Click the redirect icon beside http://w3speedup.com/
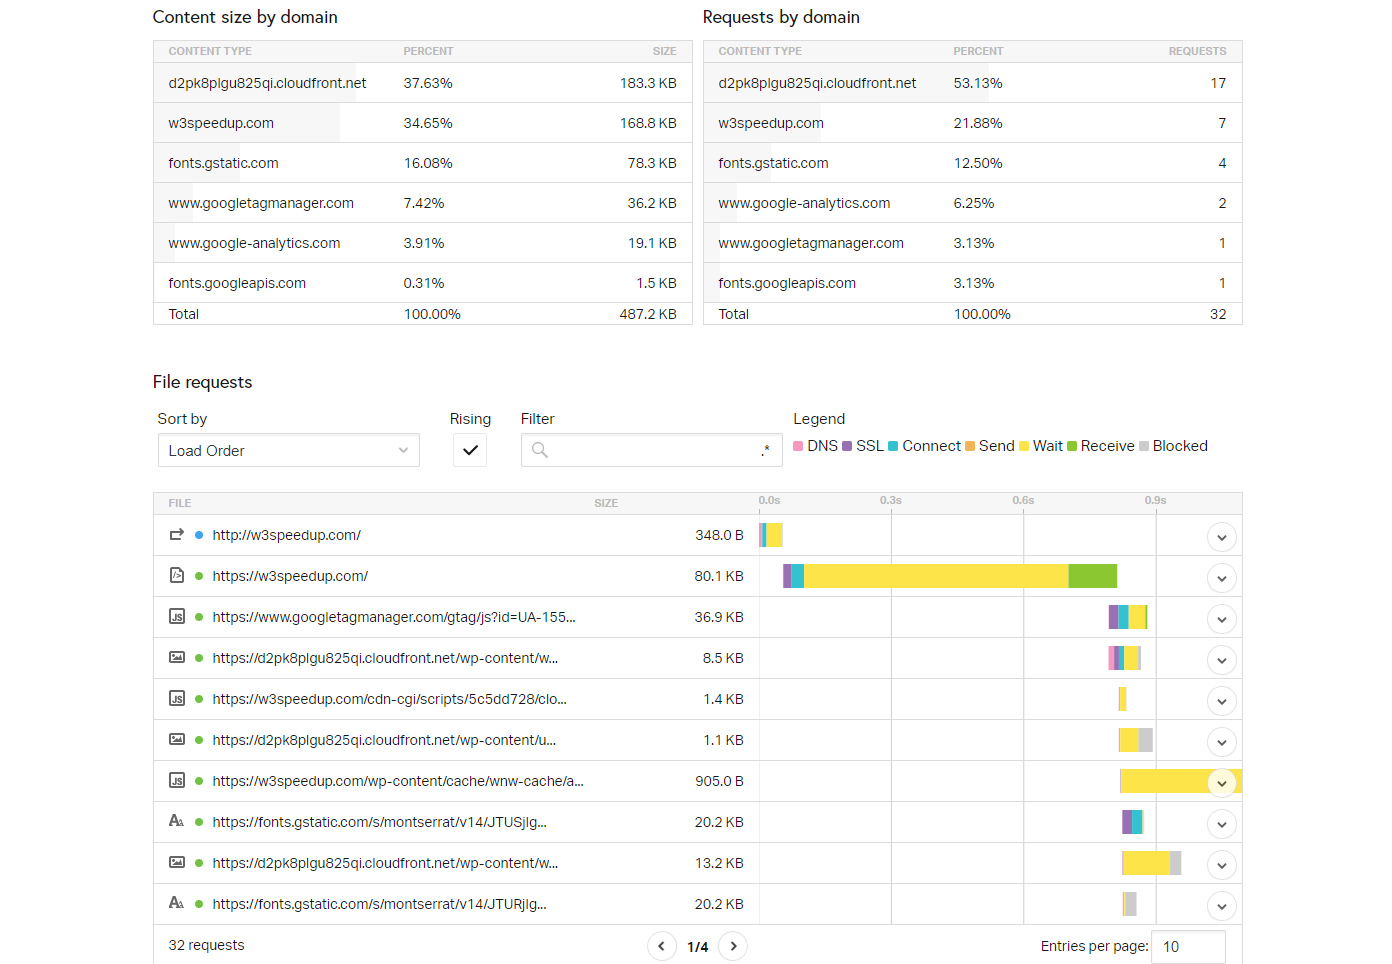 (x=177, y=535)
